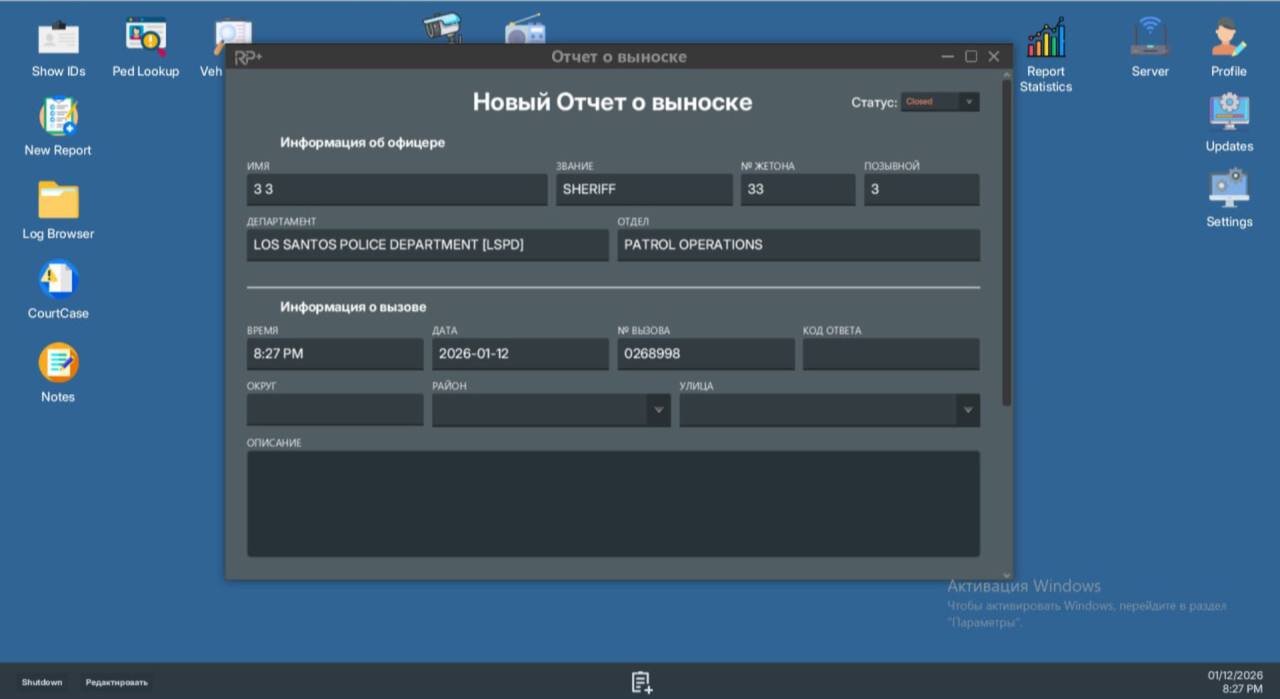The height and width of the screenshot is (699, 1280).
Task: Open the Report Statistics chart icon
Action: tap(1046, 40)
